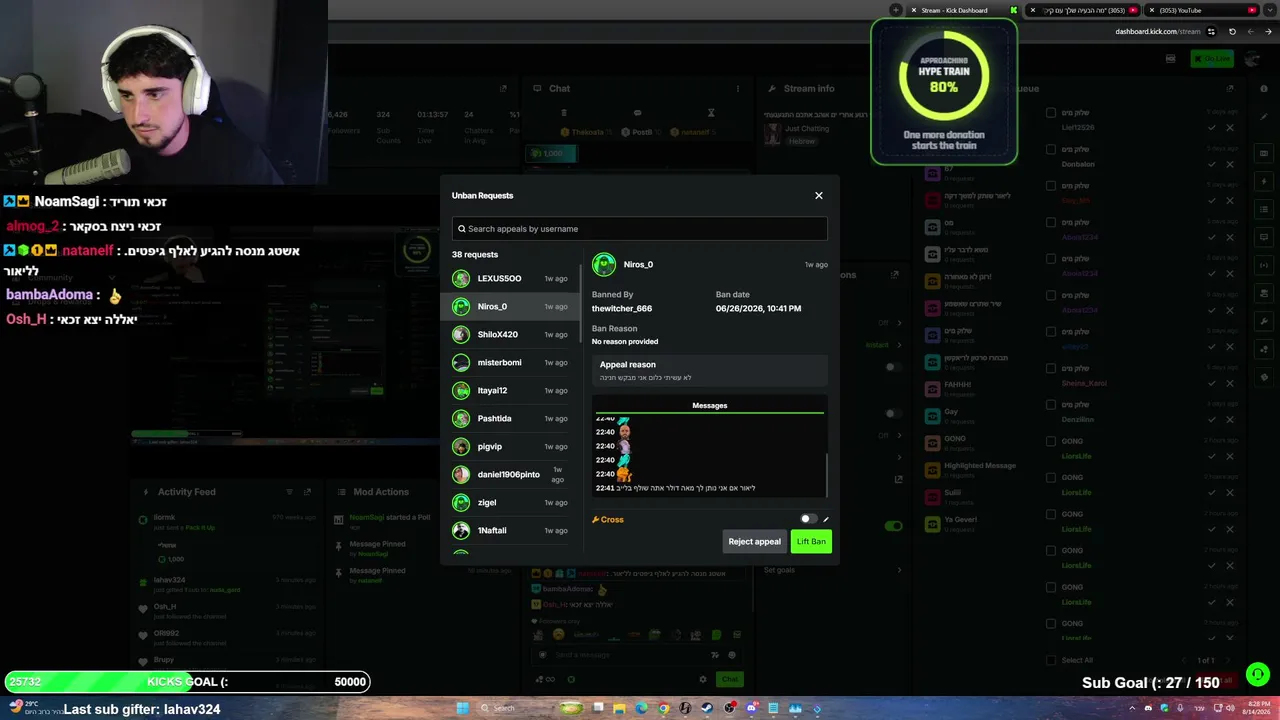Open Steam from the taskbar
Screen dimensions: 1280x720
(x=707, y=708)
